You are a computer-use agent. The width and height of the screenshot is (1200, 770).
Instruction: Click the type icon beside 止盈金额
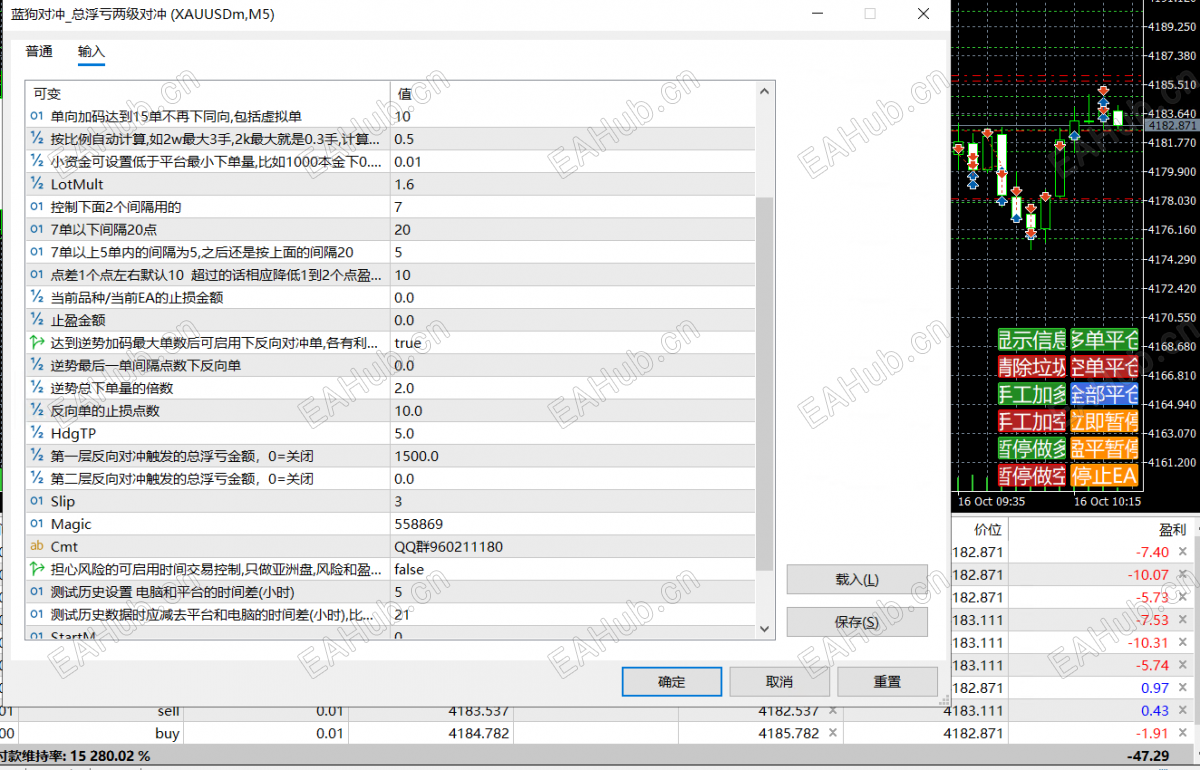[x=37, y=320]
